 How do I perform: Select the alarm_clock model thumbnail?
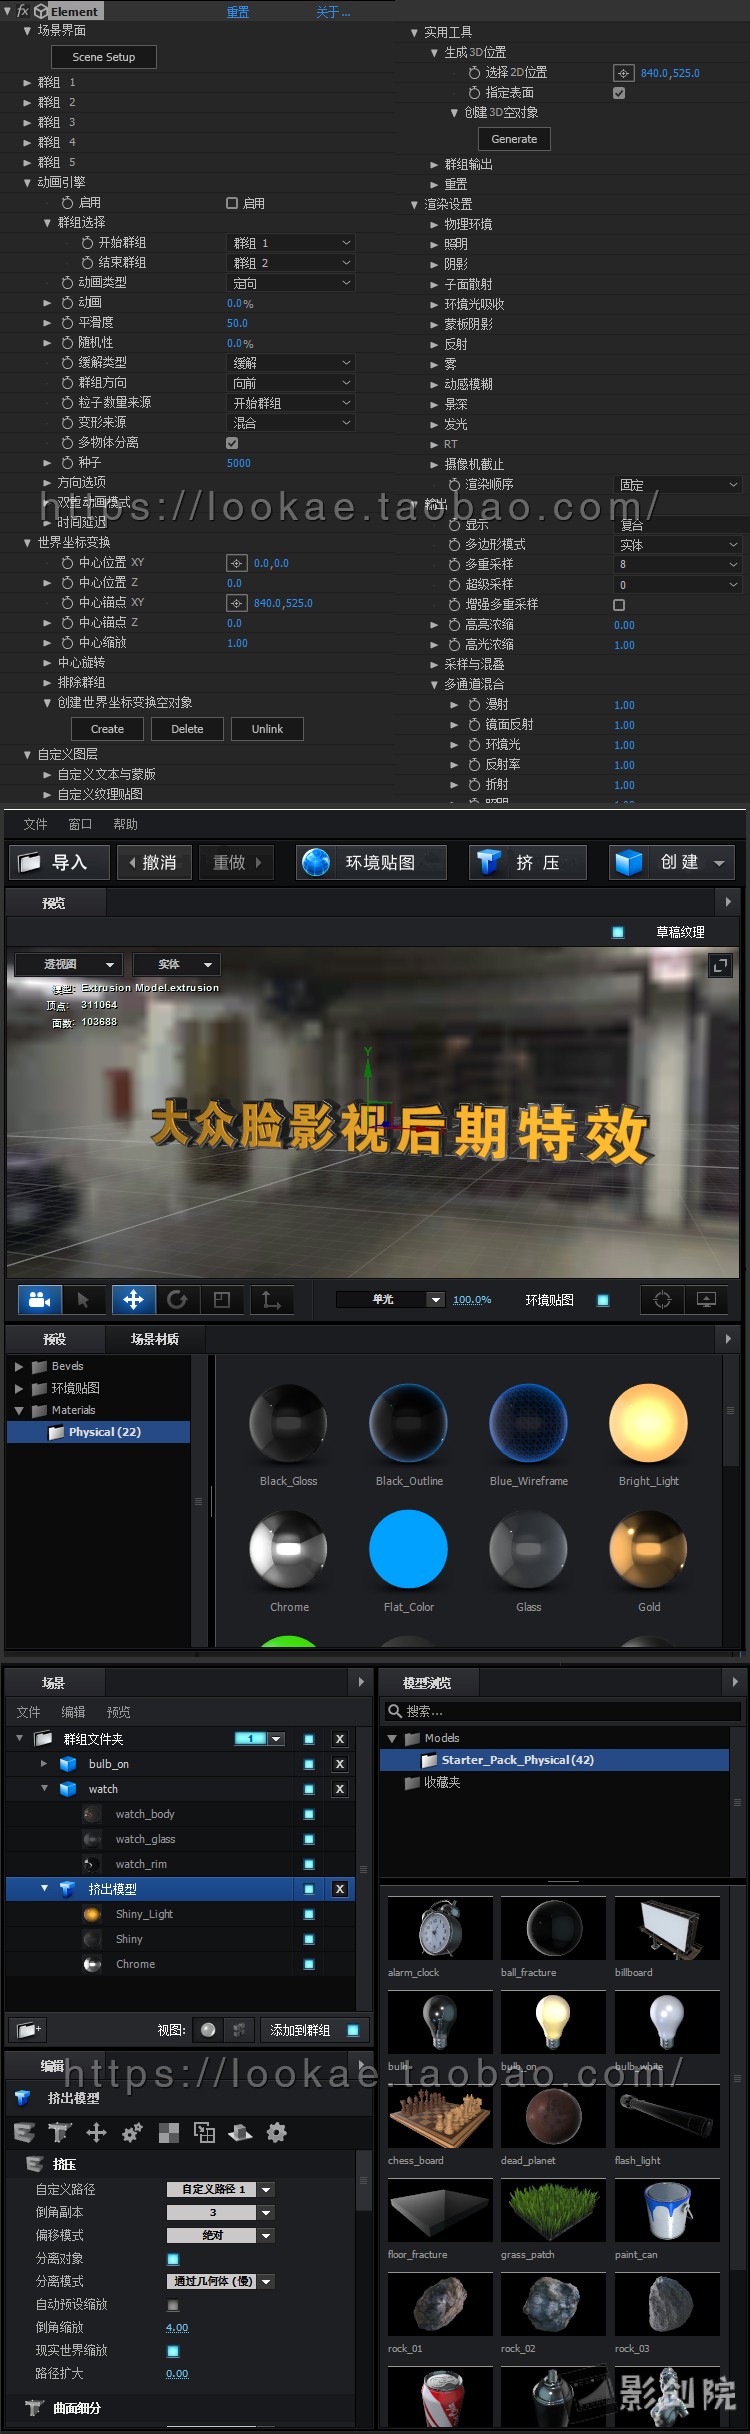[440, 1927]
